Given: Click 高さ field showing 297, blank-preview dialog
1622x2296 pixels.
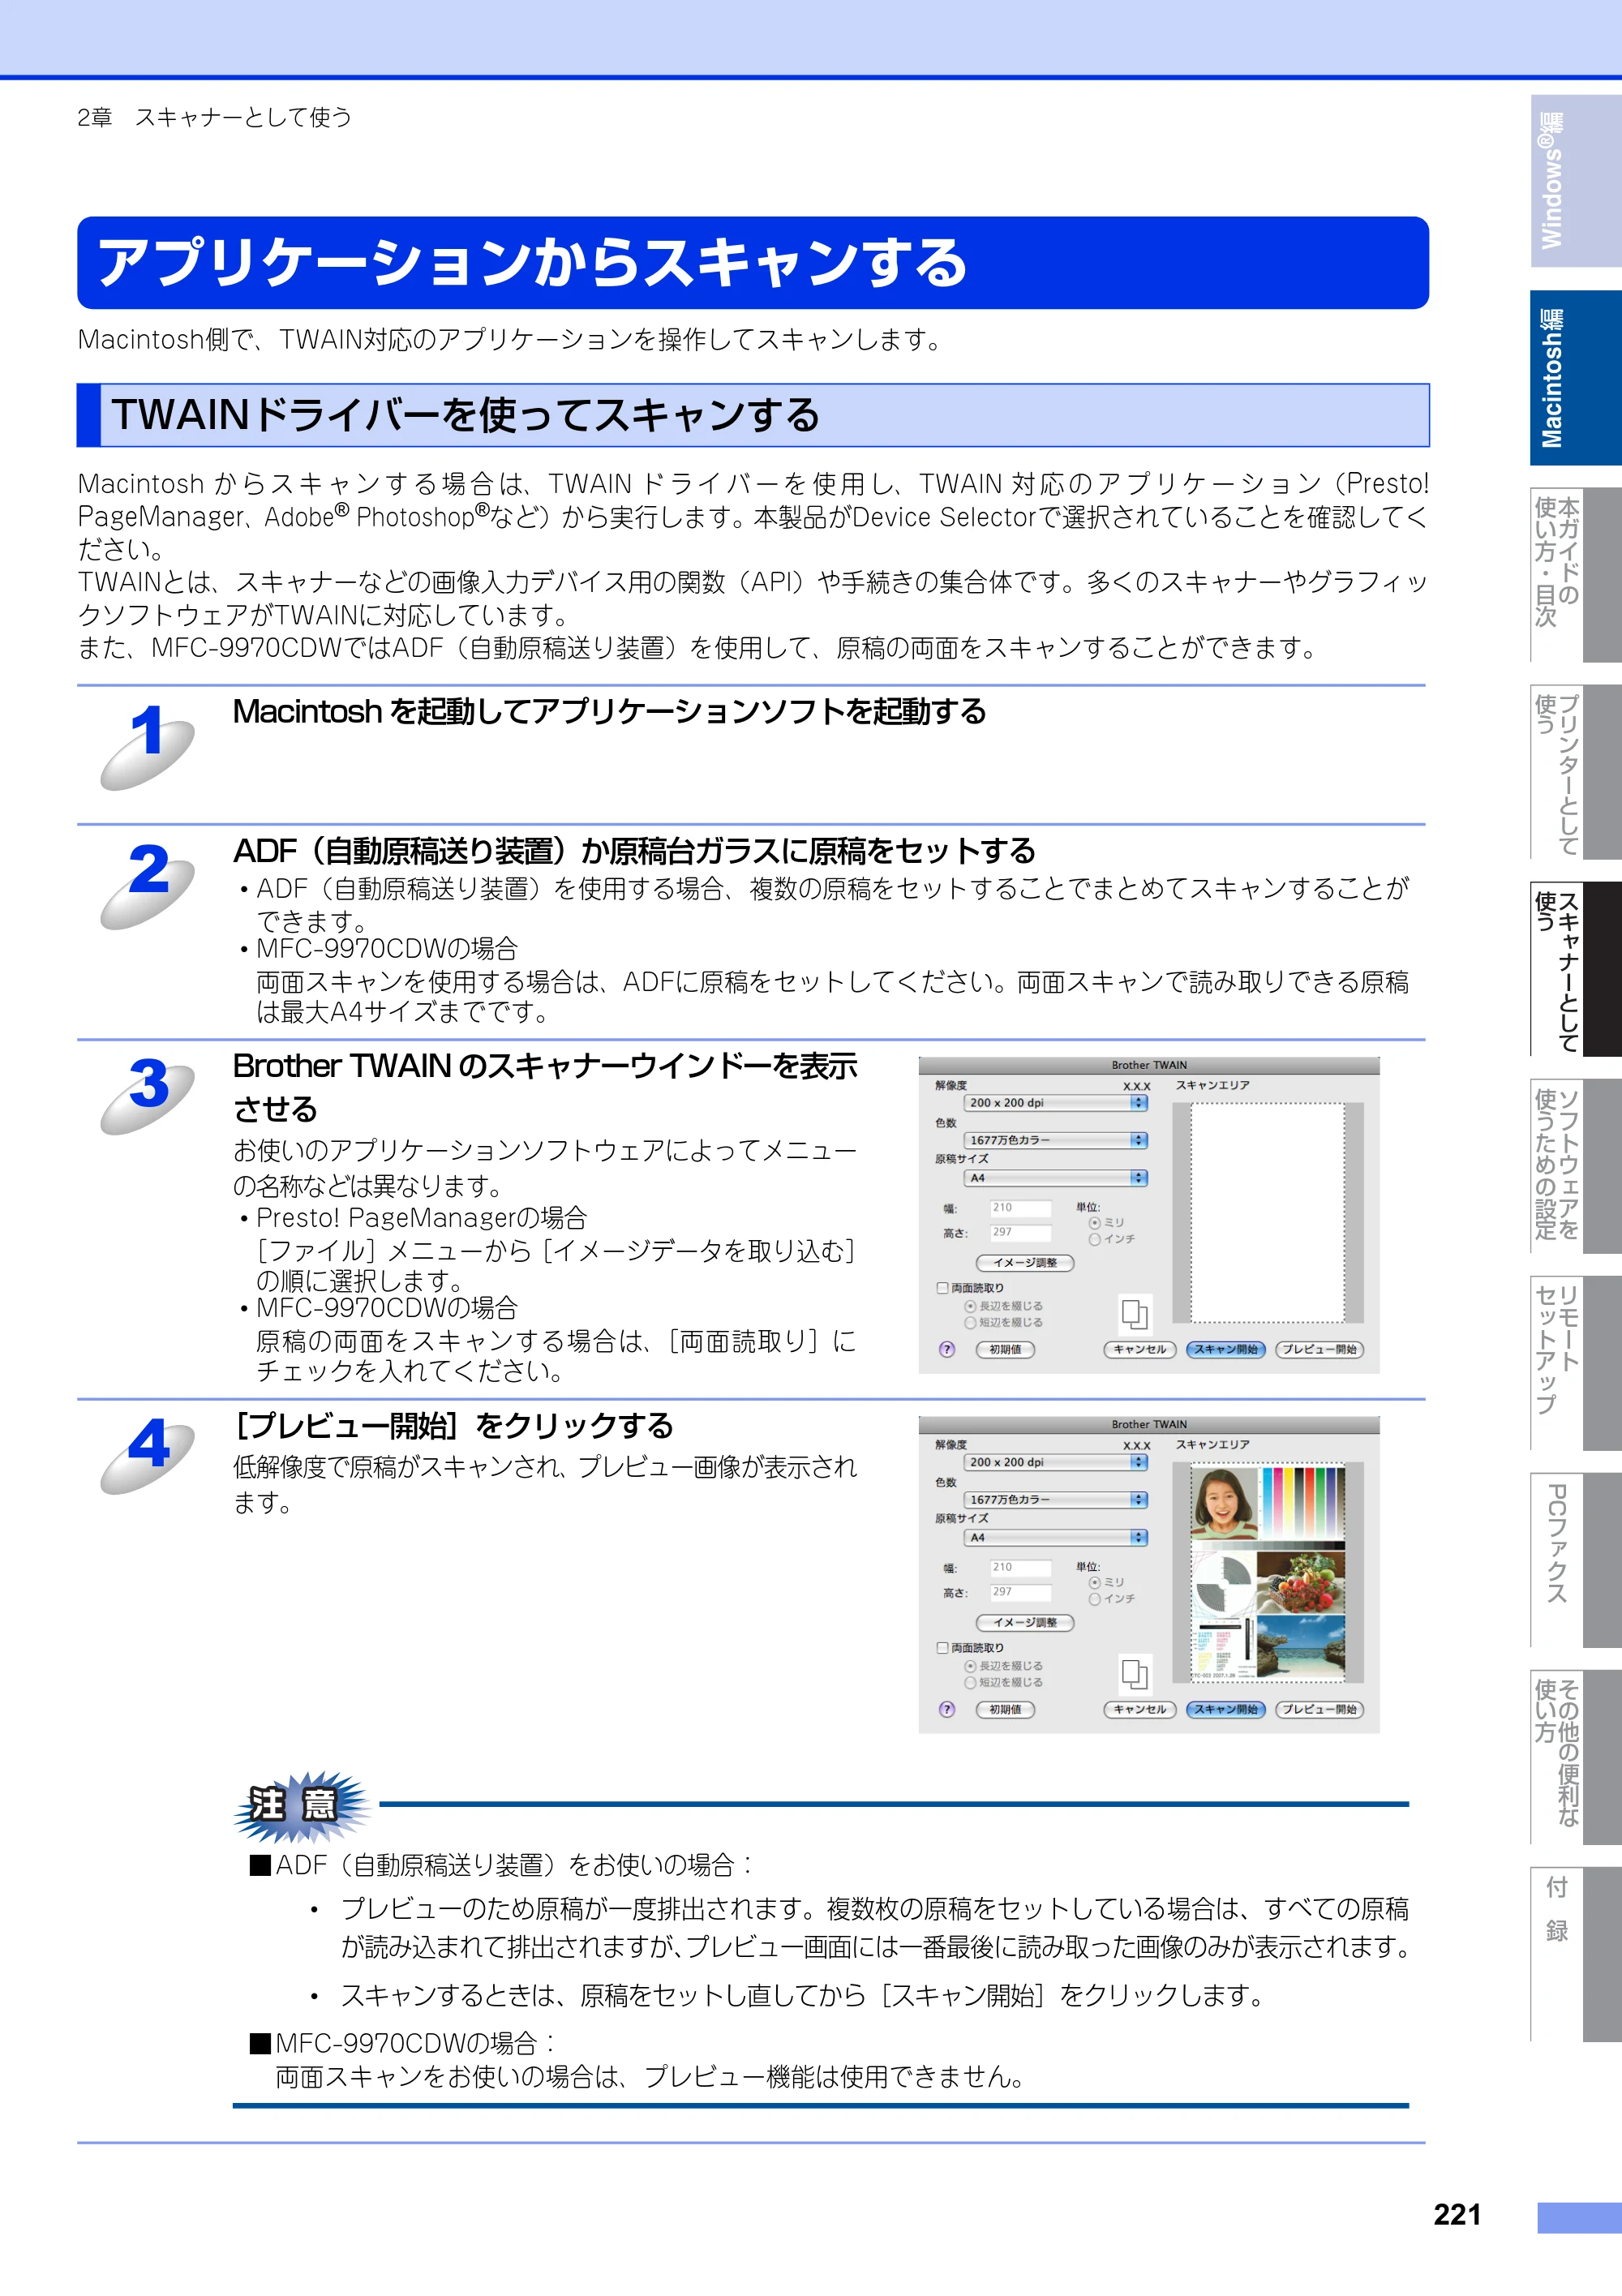Looking at the screenshot, I should [1020, 1233].
